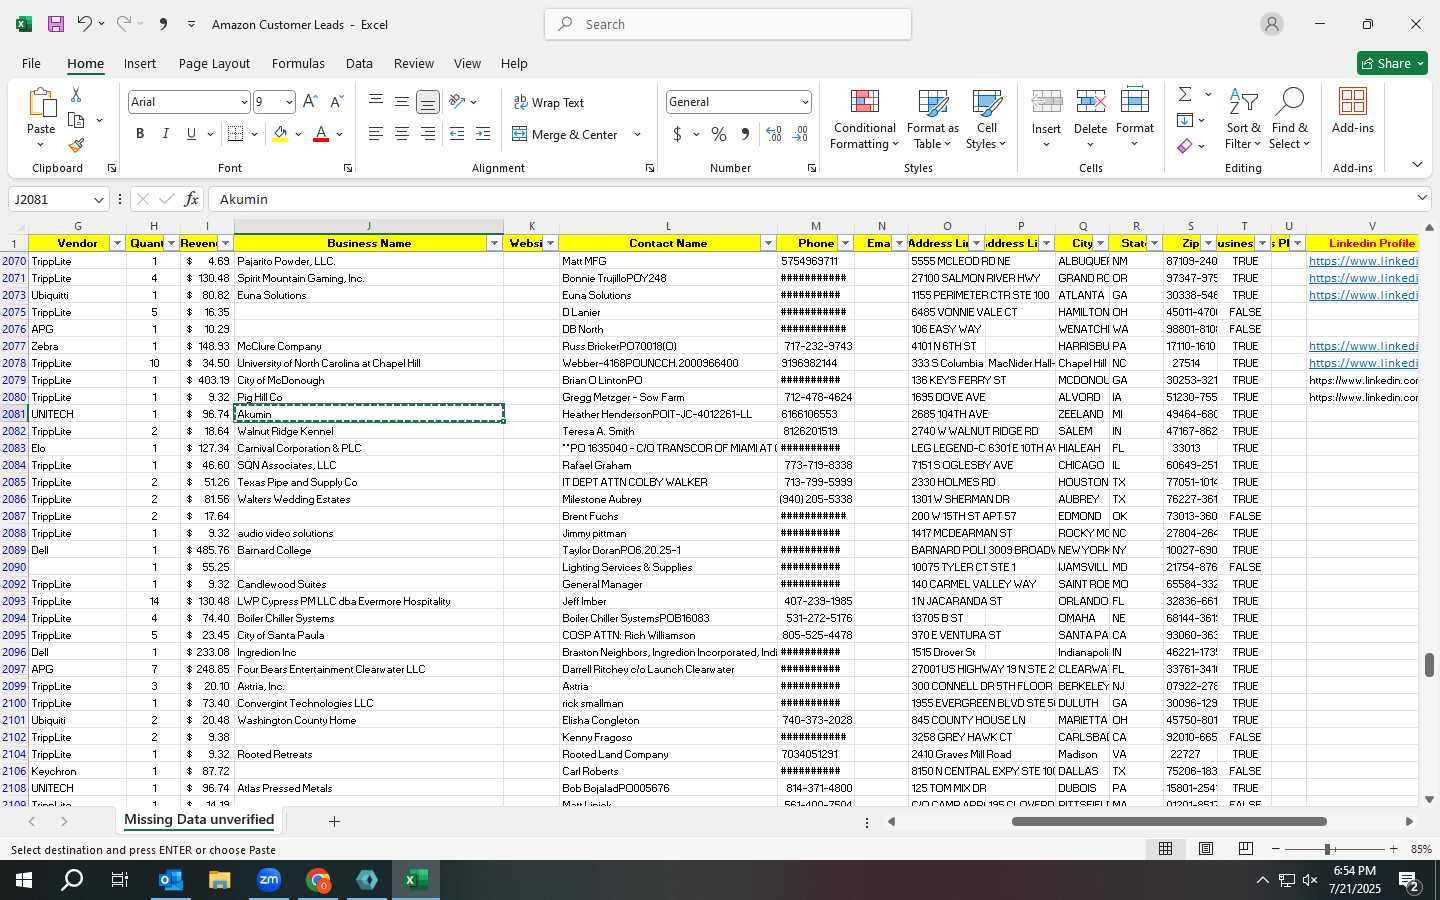Decrease font size with the small A icon
Screen dimensions: 1440x900
coord(336,102)
